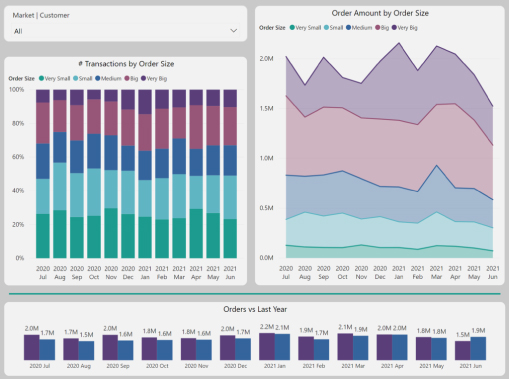Click the purple 2.0M bar for 2020 Sep
The height and width of the screenshot is (379, 509).
pyautogui.click(x=110, y=347)
